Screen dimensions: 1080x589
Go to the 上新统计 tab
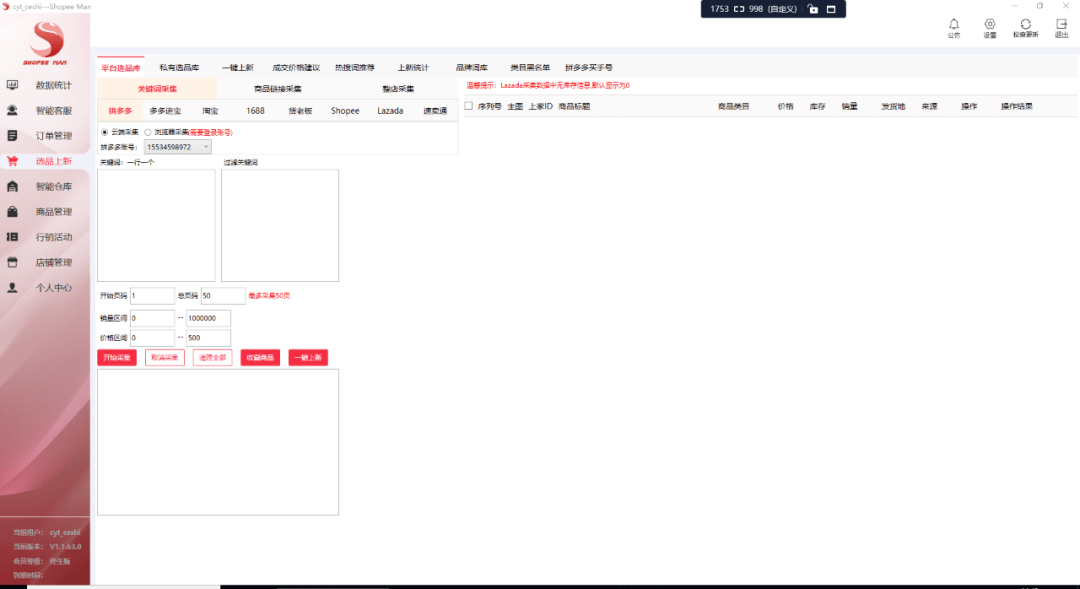coord(413,68)
